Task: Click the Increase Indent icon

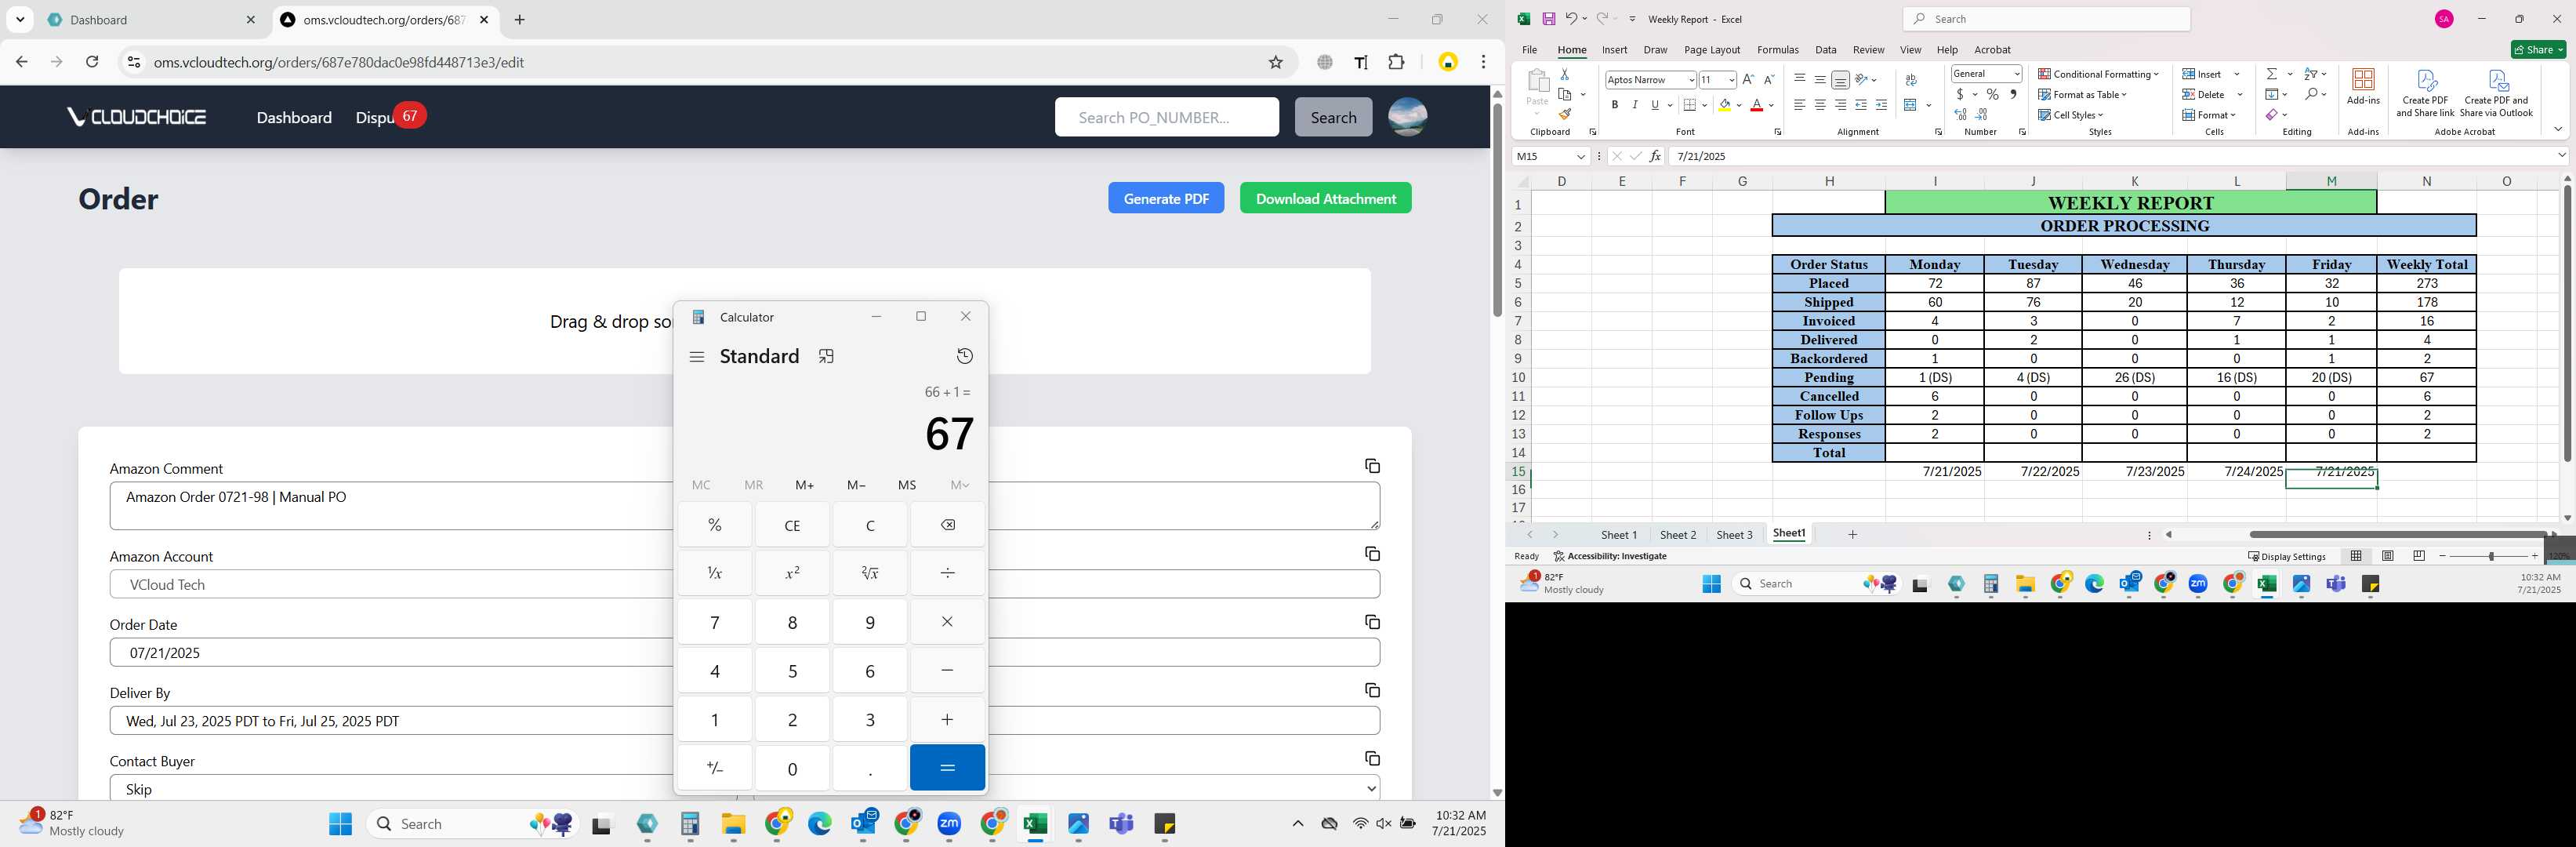Action: [1881, 105]
